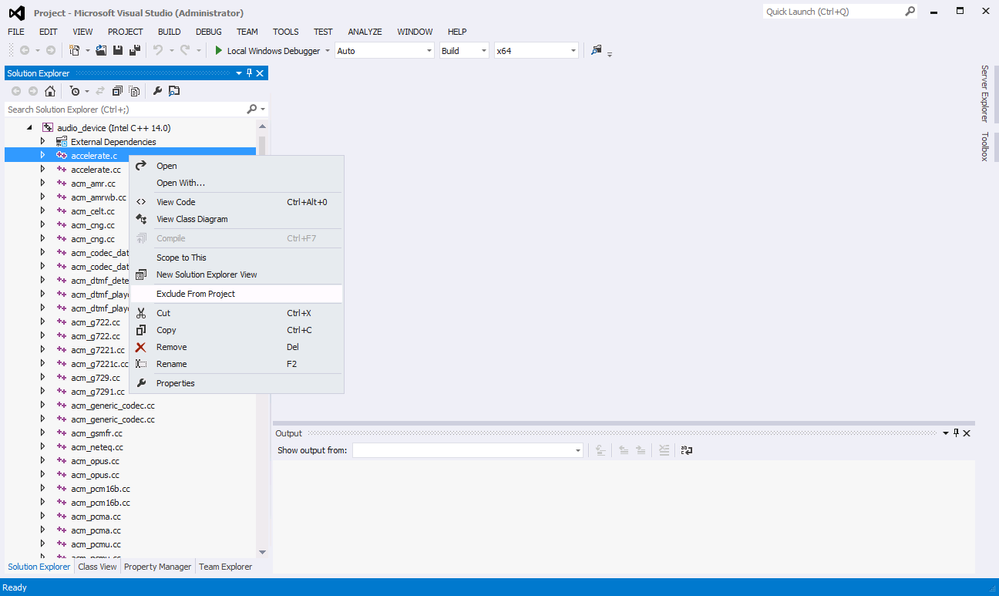The width and height of the screenshot is (999, 596).
Task: Click the Home icon in Solution Explorer
Action: tap(50, 91)
